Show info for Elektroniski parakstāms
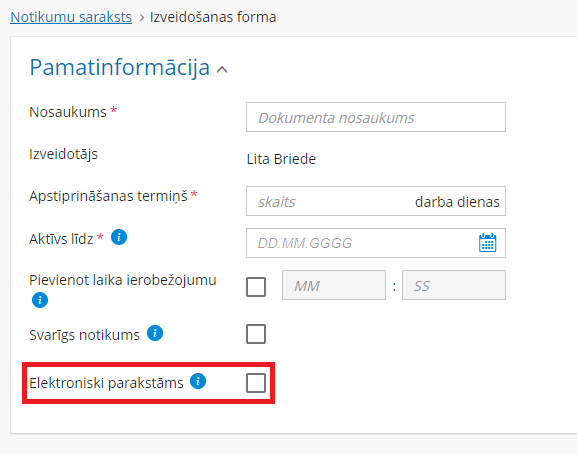577x454 pixels. click(x=198, y=381)
